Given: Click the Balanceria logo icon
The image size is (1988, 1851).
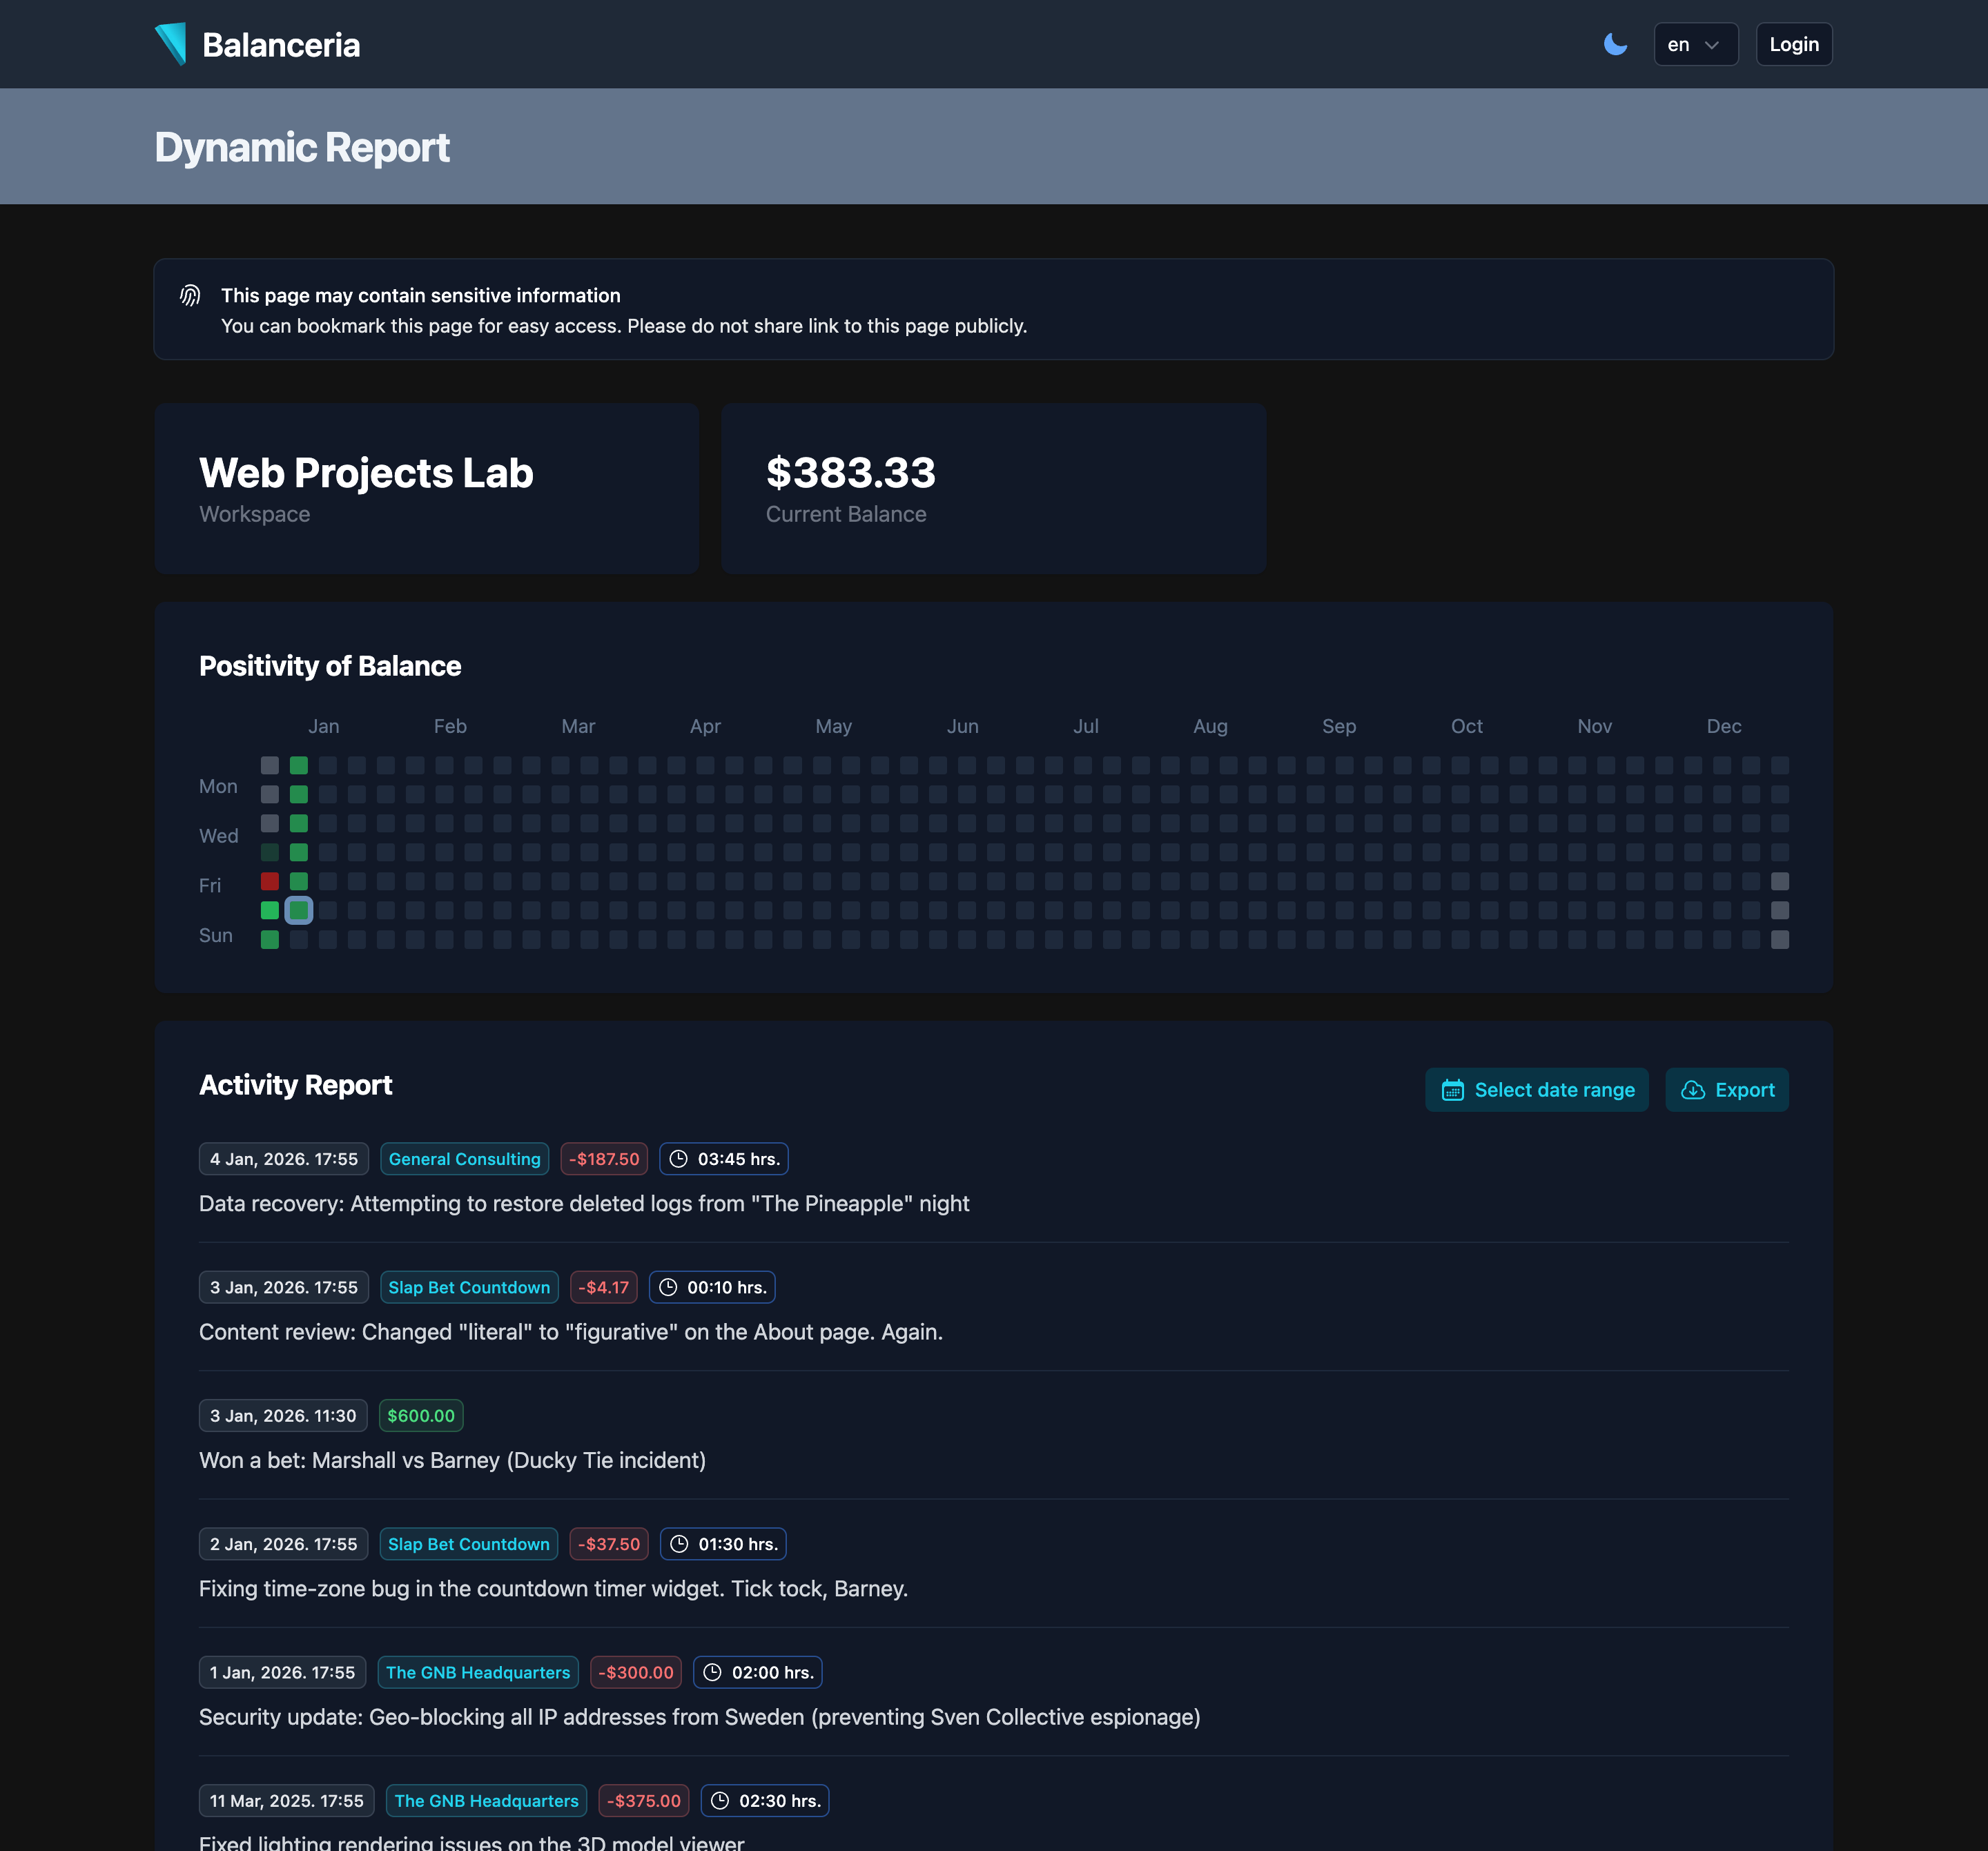Looking at the screenshot, I should point(171,44).
